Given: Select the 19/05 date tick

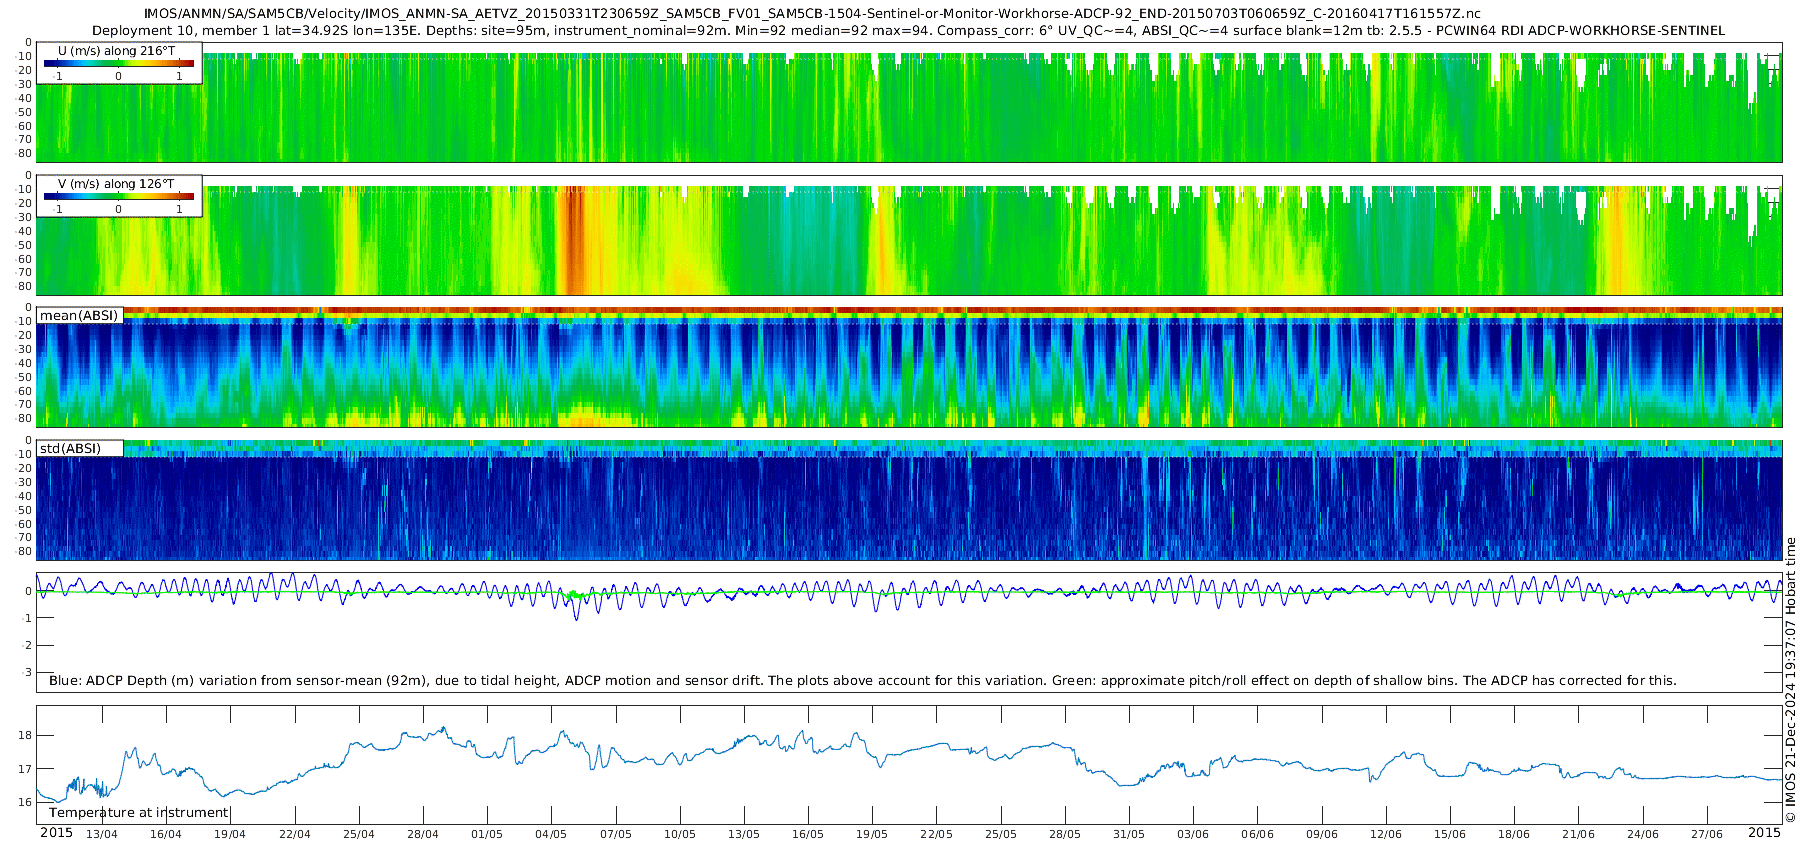Looking at the screenshot, I should coord(872,834).
